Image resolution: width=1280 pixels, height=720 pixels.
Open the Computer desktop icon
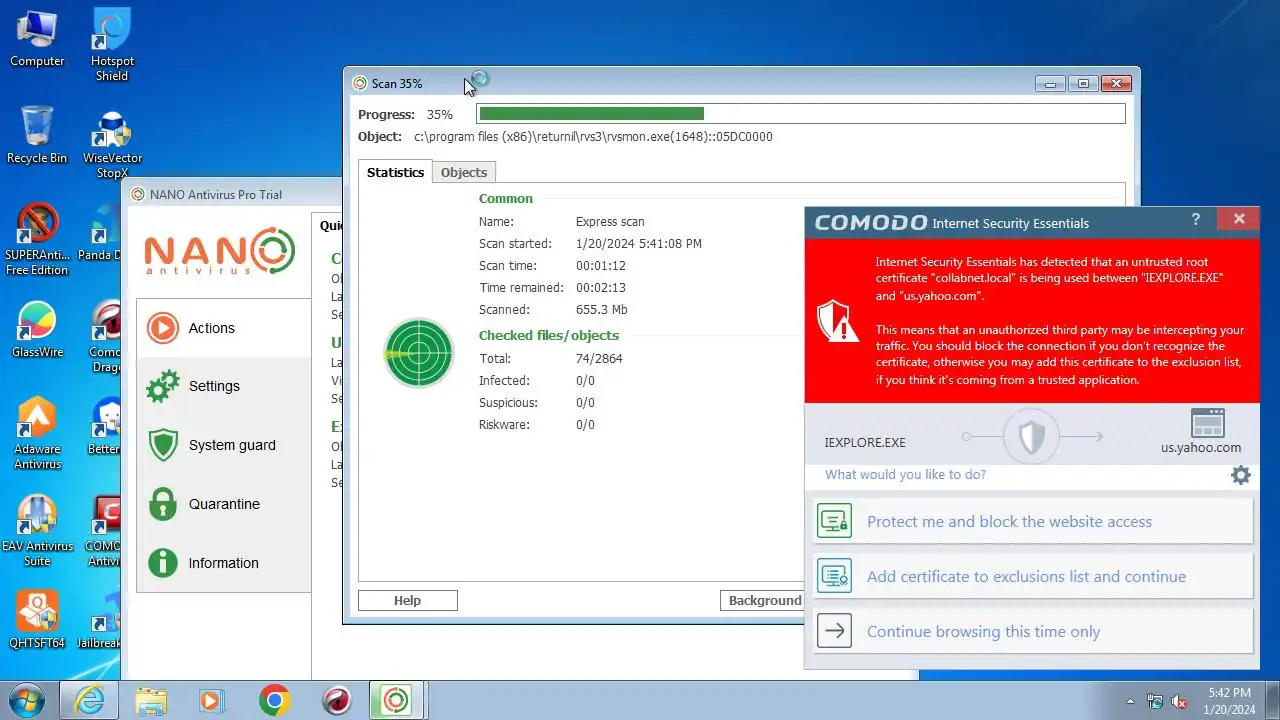(x=37, y=38)
